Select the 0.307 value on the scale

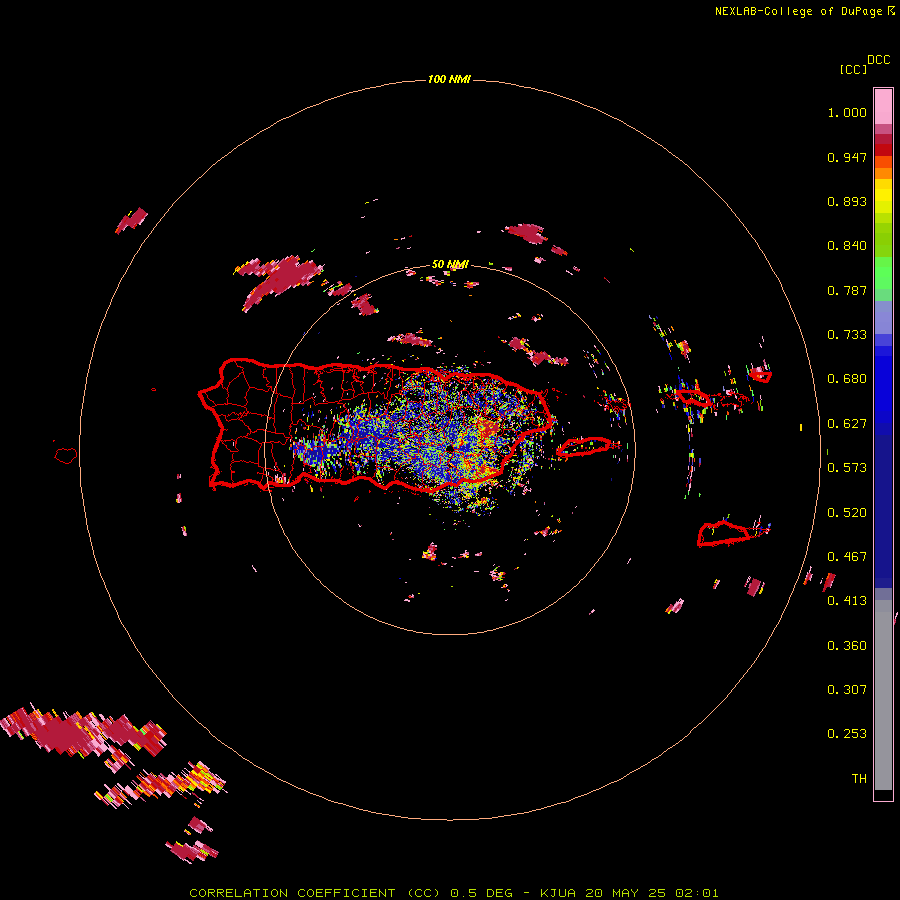tap(847, 690)
